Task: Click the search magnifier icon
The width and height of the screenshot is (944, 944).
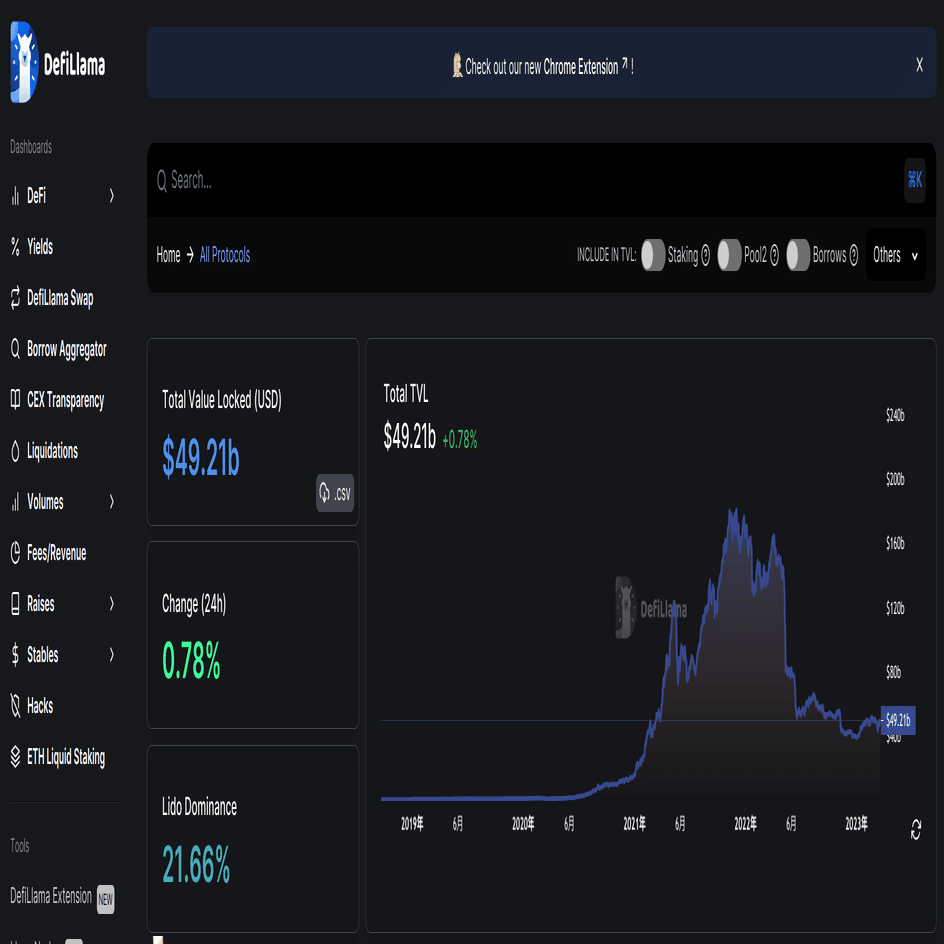Action: pyautogui.click(x=161, y=180)
